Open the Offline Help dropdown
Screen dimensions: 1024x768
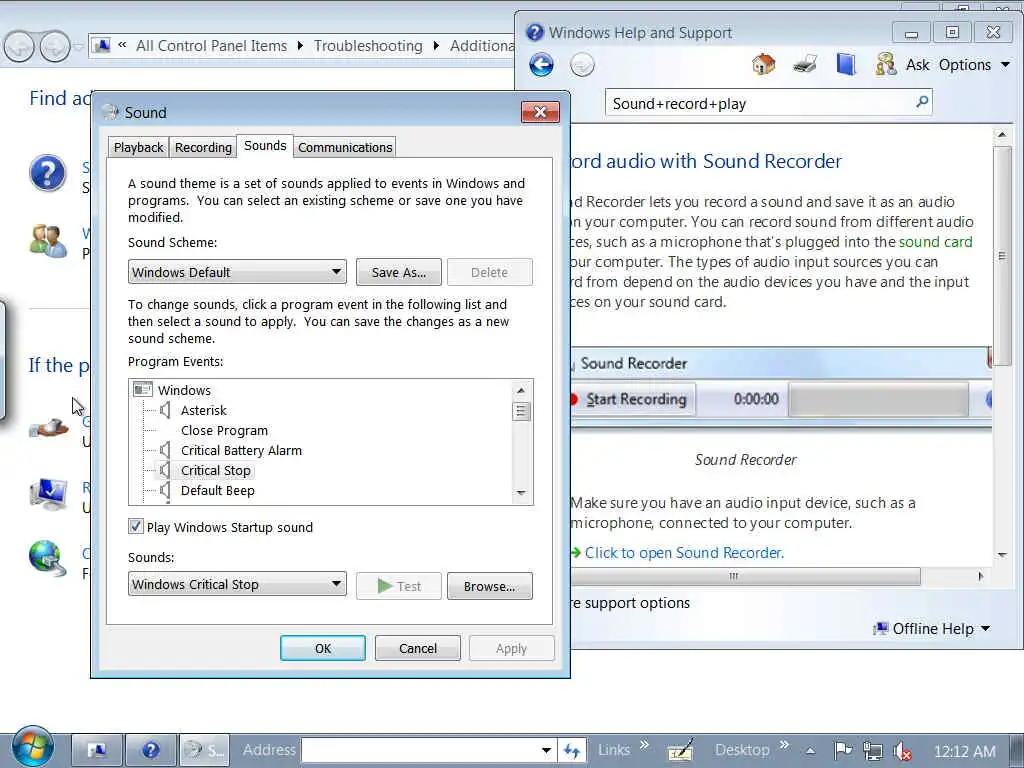pyautogui.click(x=932, y=628)
